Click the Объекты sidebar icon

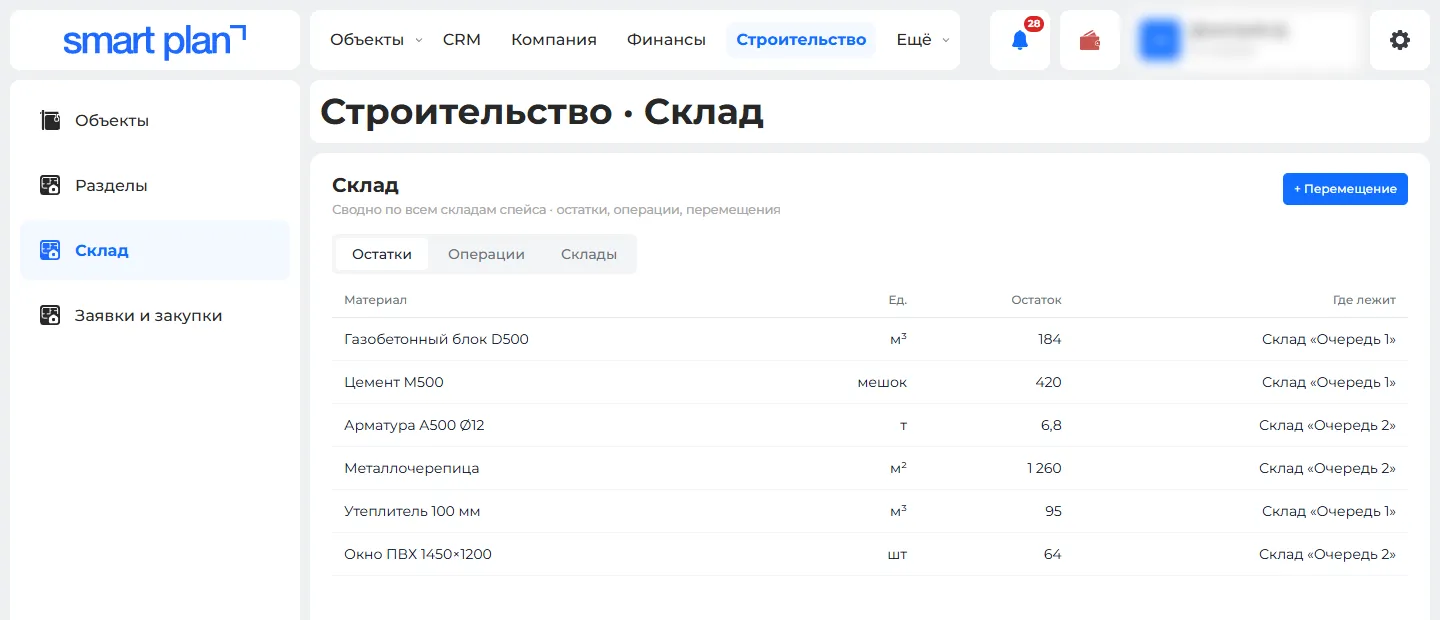click(x=50, y=121)
